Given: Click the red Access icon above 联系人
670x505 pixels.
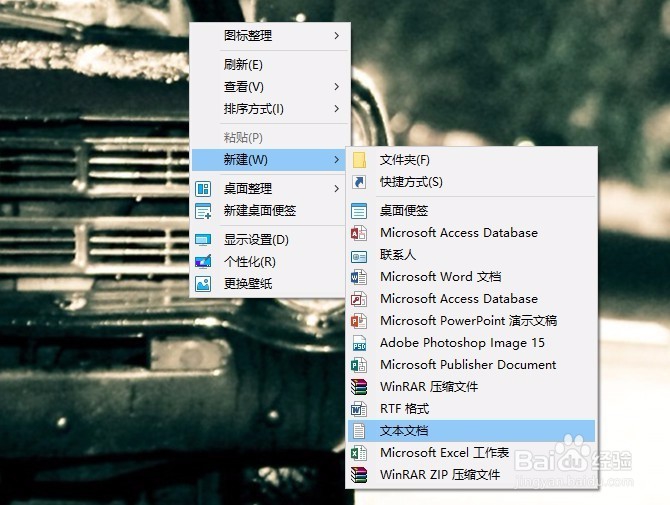Looking at the screenshot, I should pos(359,233).
